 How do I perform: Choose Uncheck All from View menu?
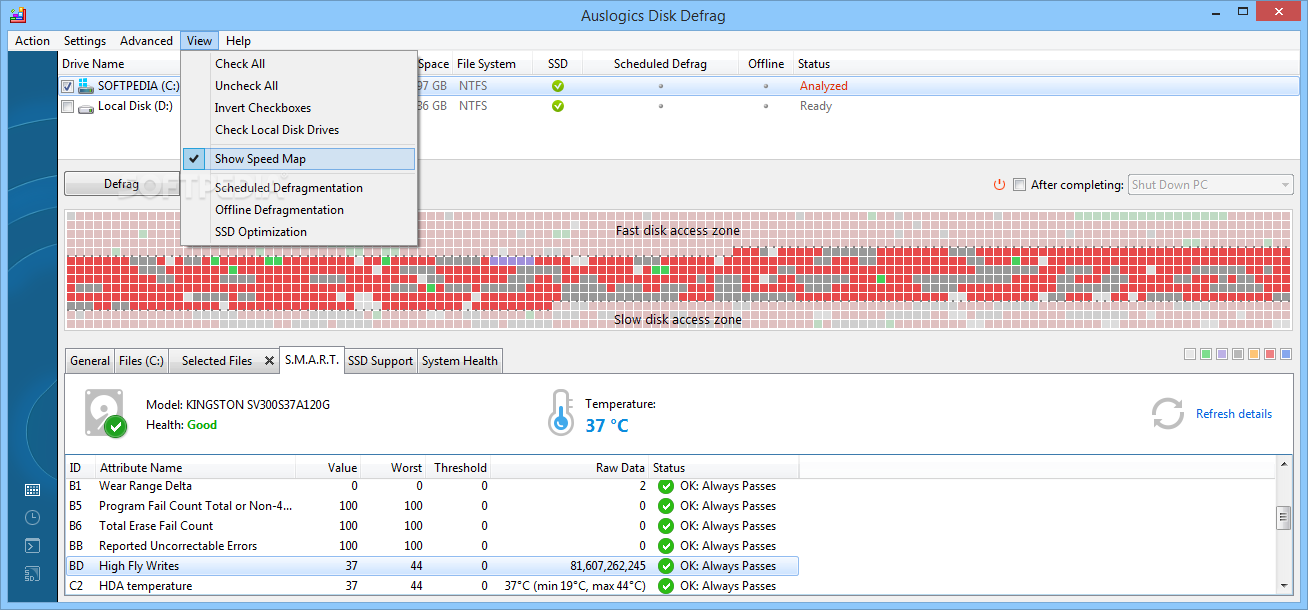298,86
